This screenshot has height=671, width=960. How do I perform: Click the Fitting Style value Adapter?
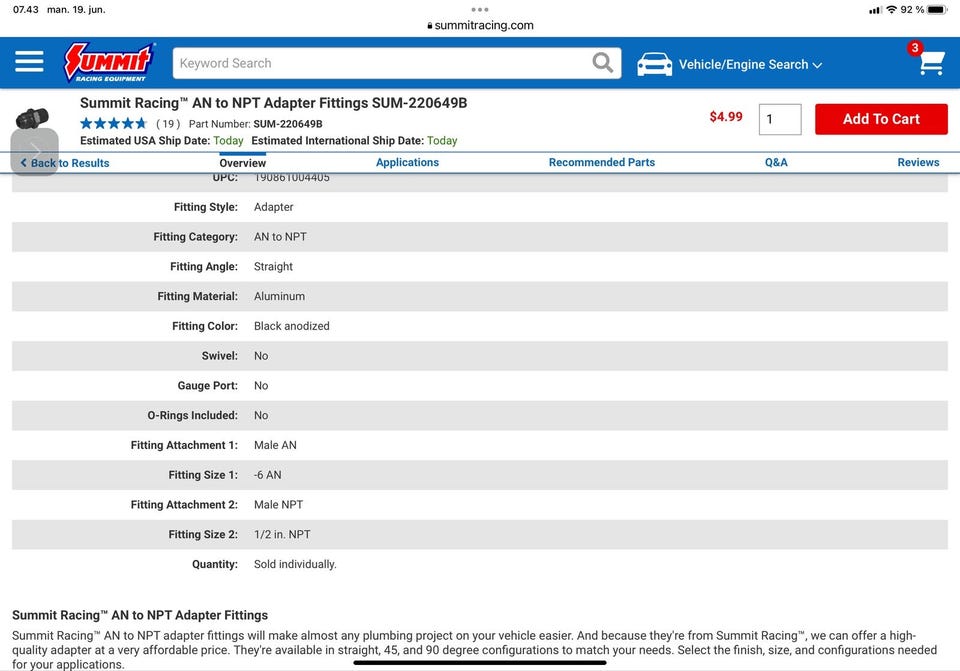[274, 207]
